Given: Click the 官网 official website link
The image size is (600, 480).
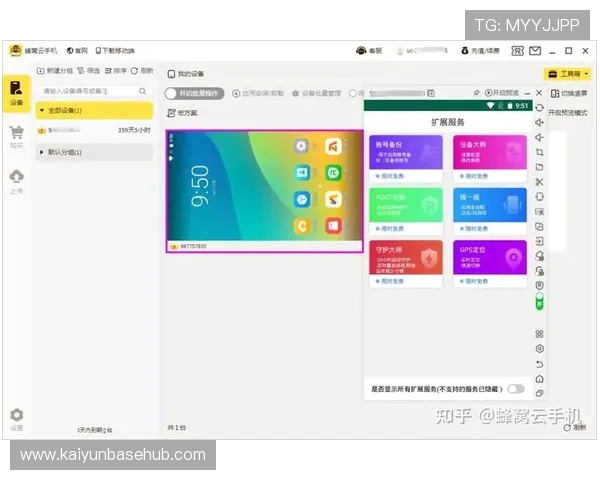Looking at the screenshot, I should tap(77, 51).
